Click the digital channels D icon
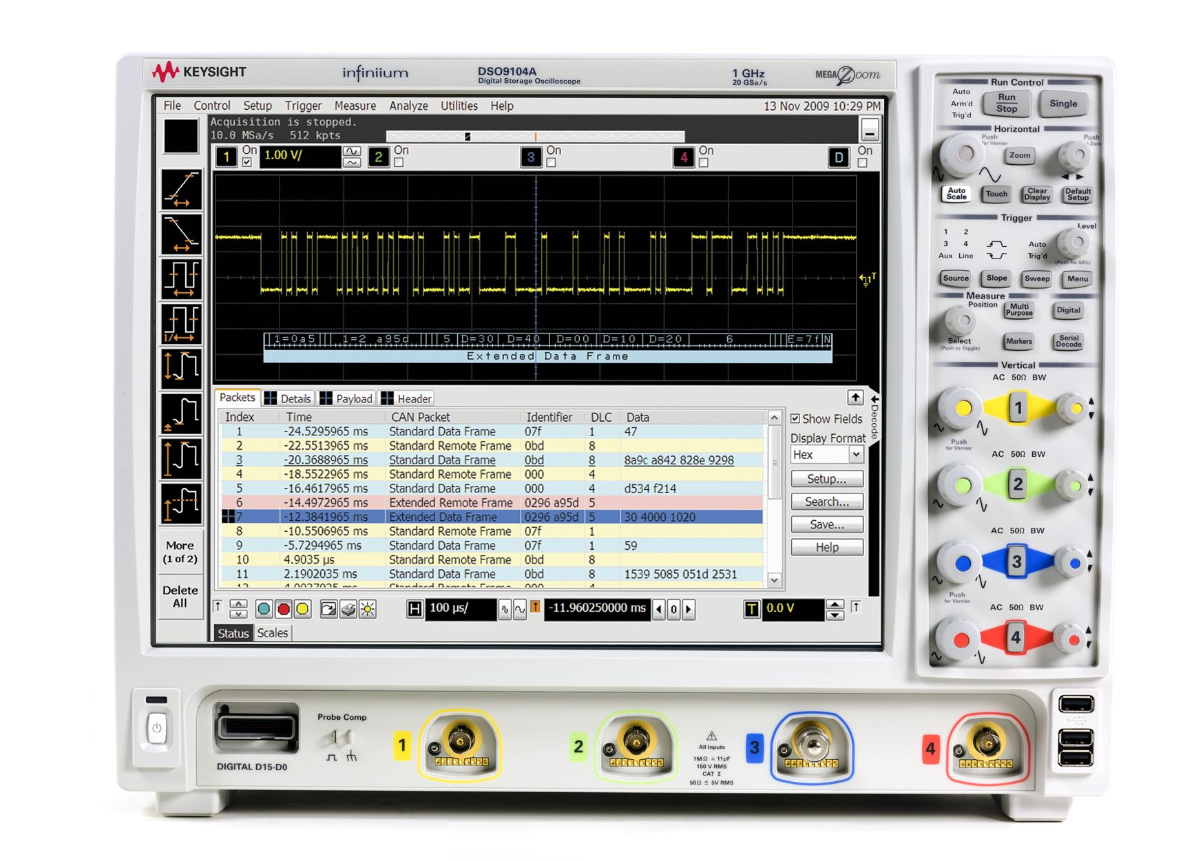 tap(839, 157)
